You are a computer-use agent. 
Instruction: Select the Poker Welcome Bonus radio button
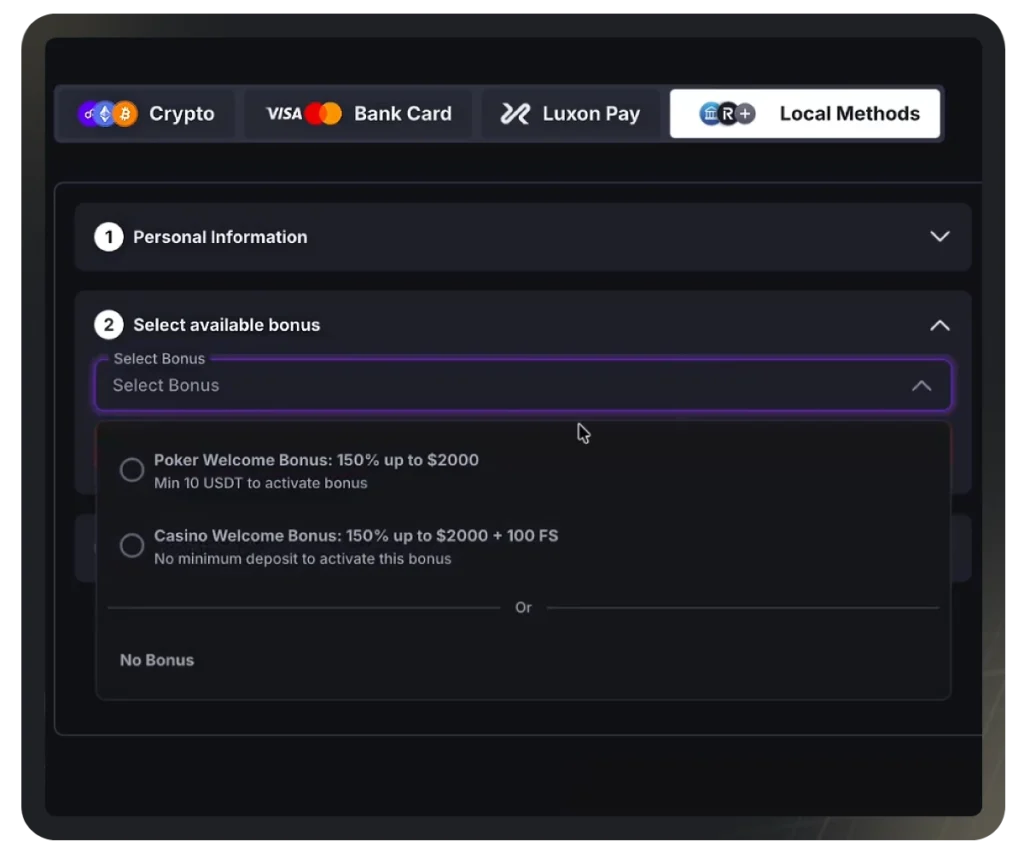[132, 470]
